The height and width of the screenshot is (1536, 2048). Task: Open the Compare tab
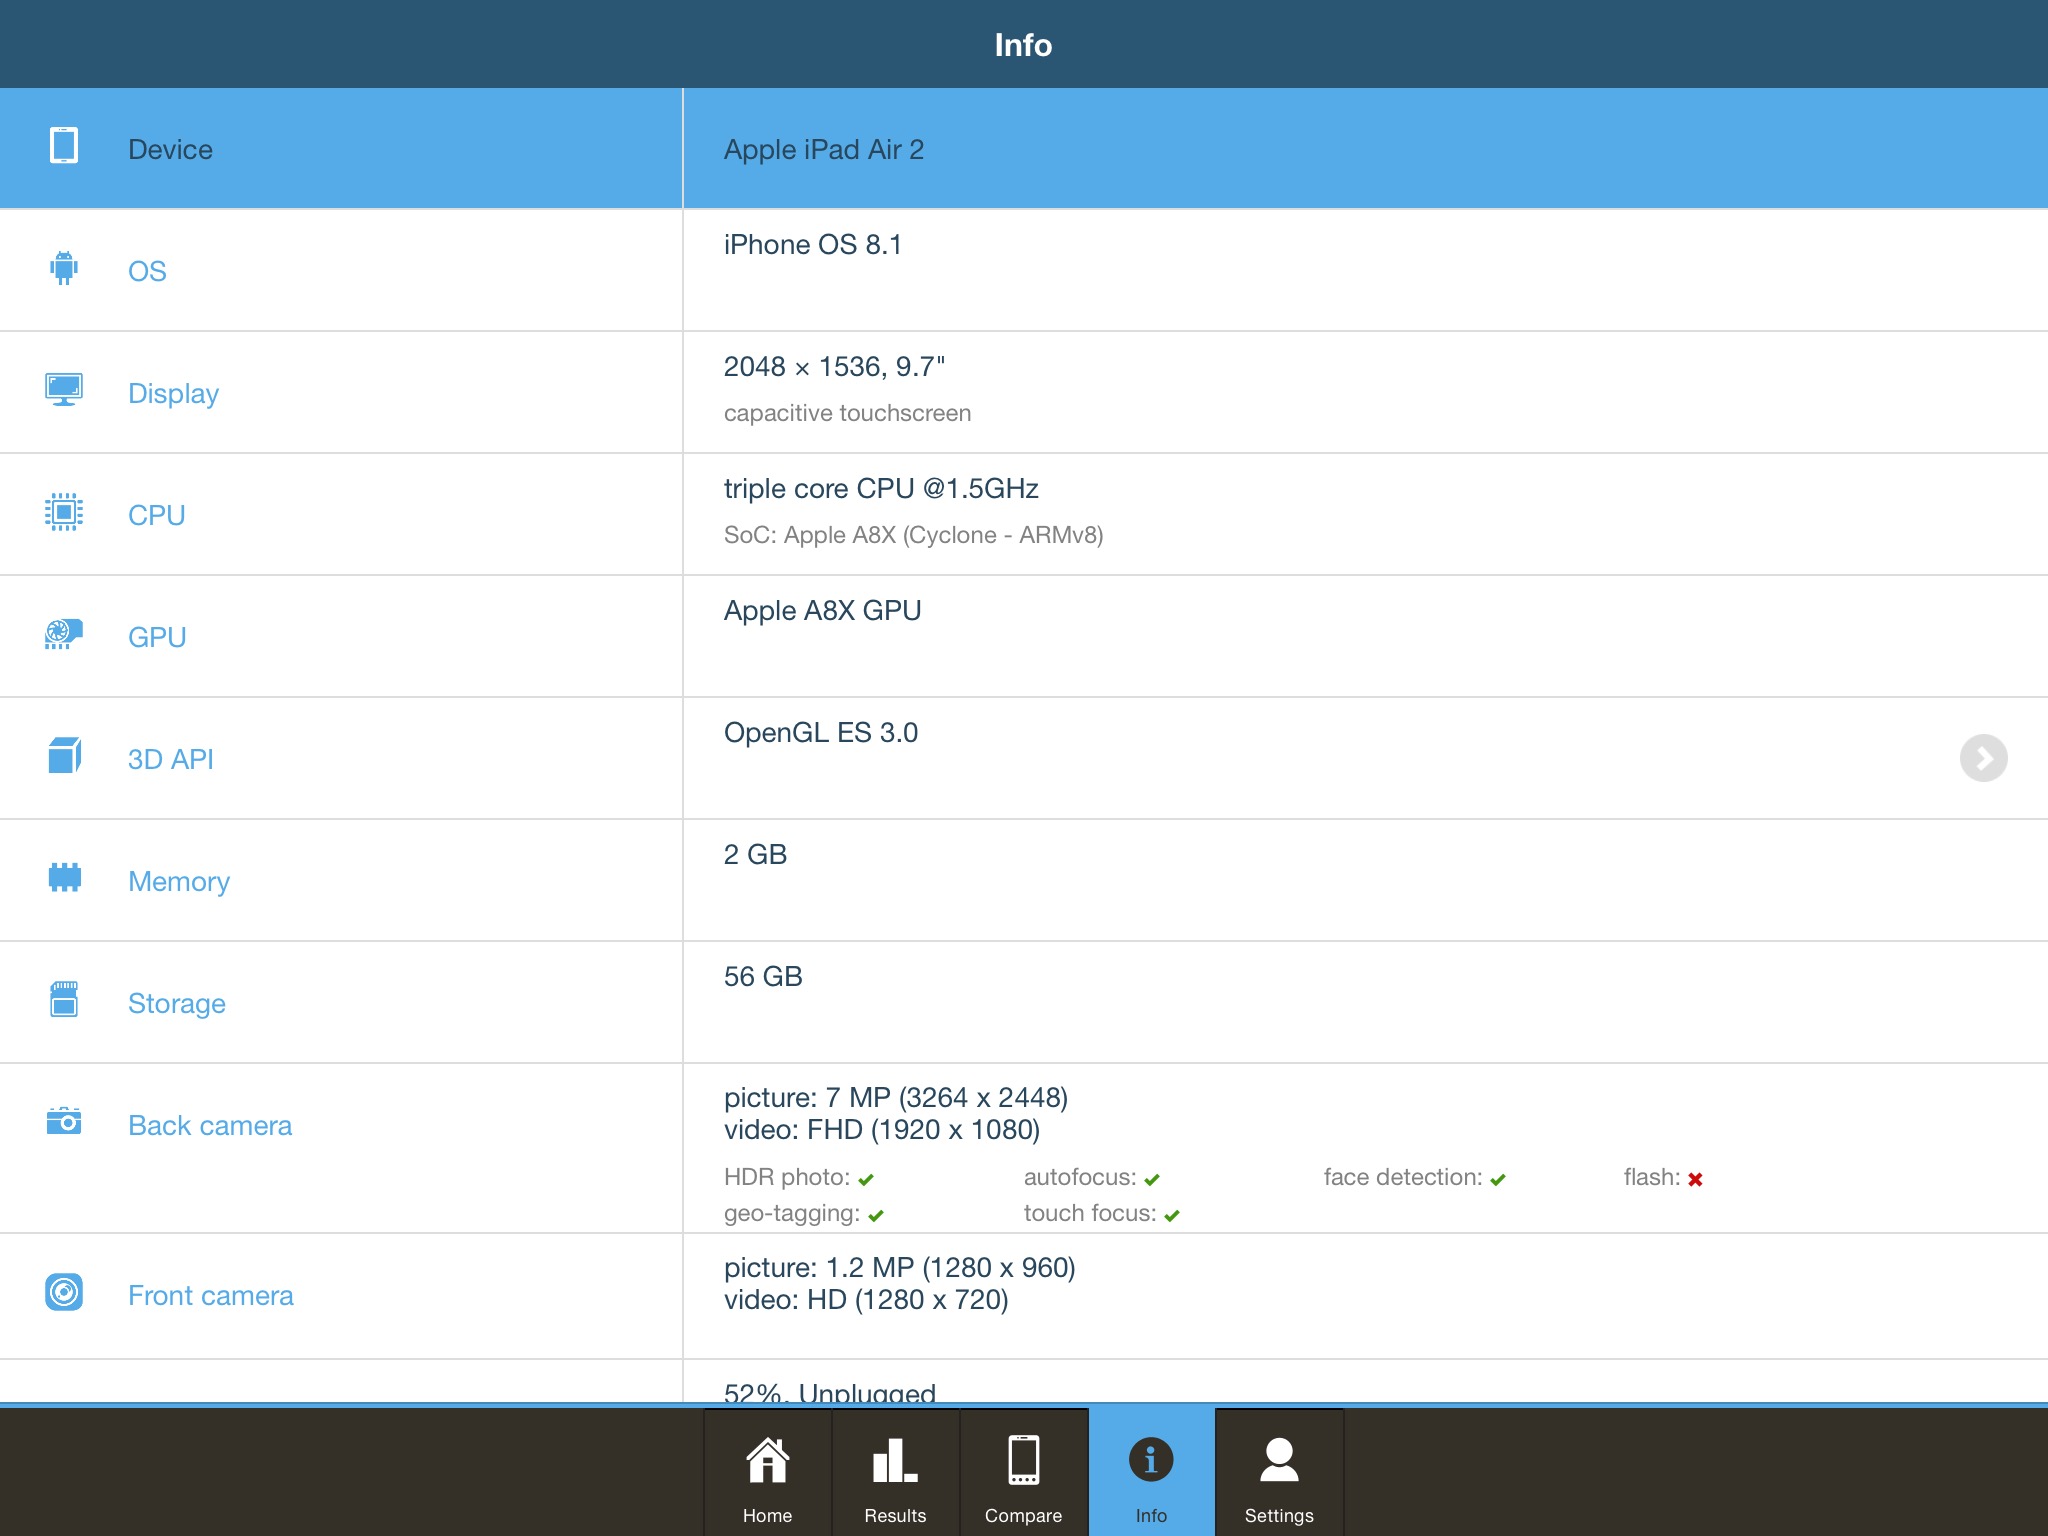[1023, 1474]
